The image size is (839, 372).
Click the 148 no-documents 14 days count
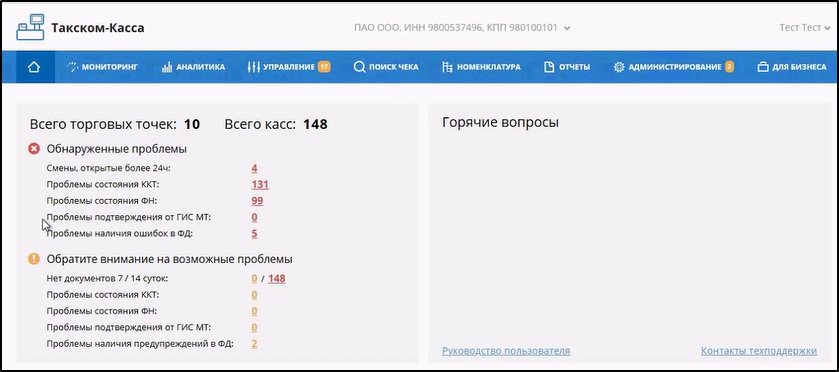(277, 278)
